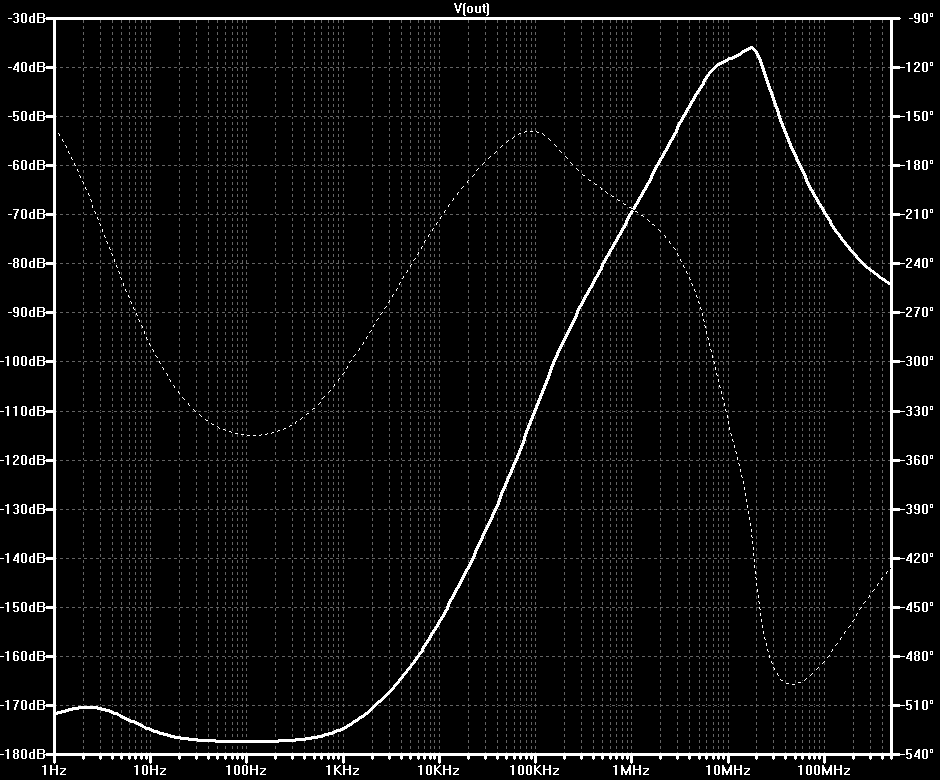Screen dimensions: 940x780
Task: Click the -180dB magnitude axis label
Action: 22,754
